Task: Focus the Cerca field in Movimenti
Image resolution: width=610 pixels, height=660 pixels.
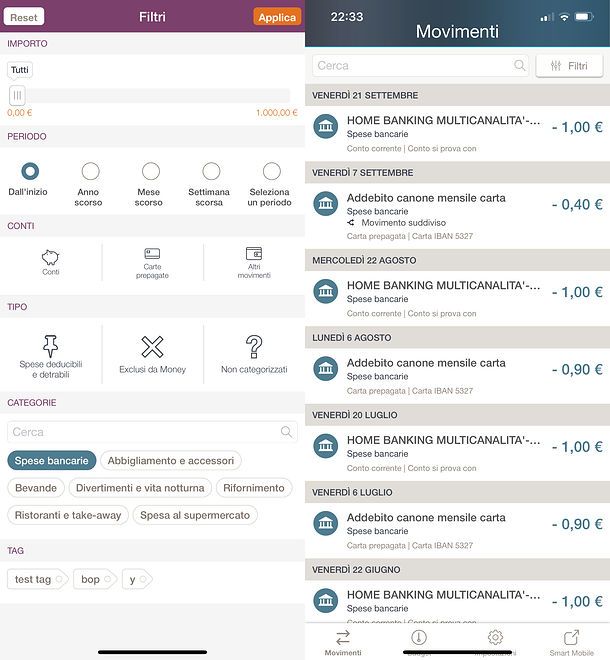Action: click(420, 66)
